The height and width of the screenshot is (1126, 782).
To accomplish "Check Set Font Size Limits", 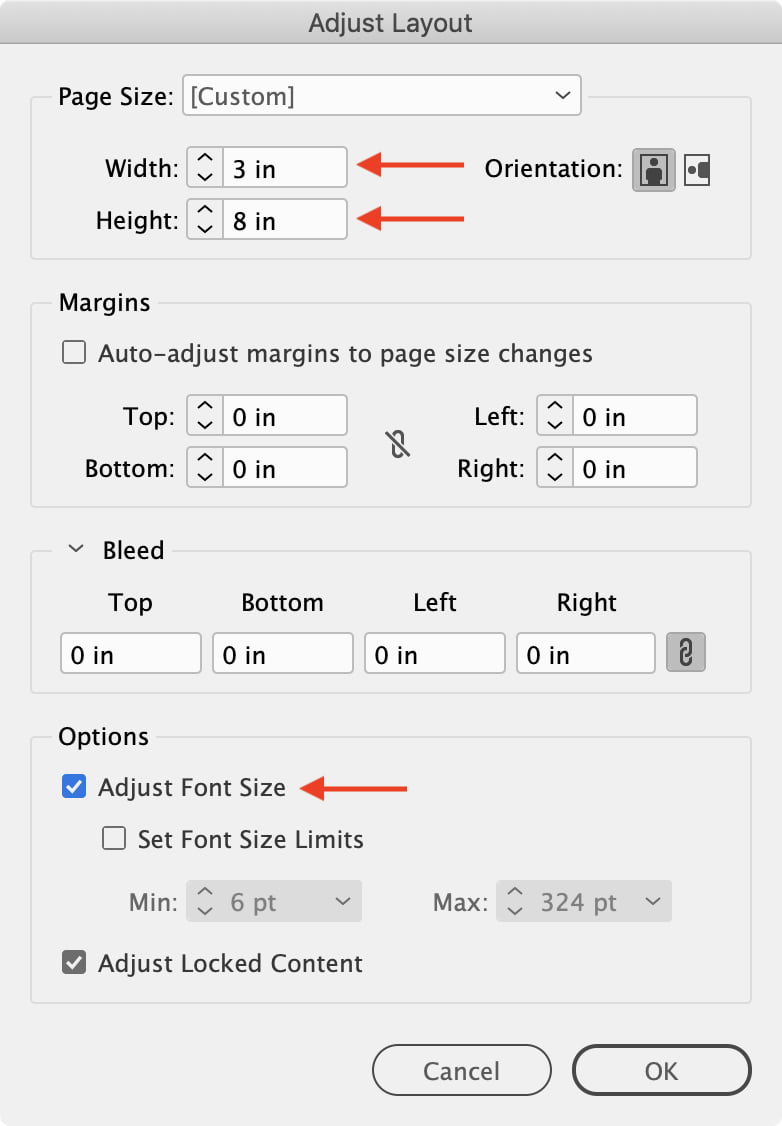I will [x=114, y=840].
